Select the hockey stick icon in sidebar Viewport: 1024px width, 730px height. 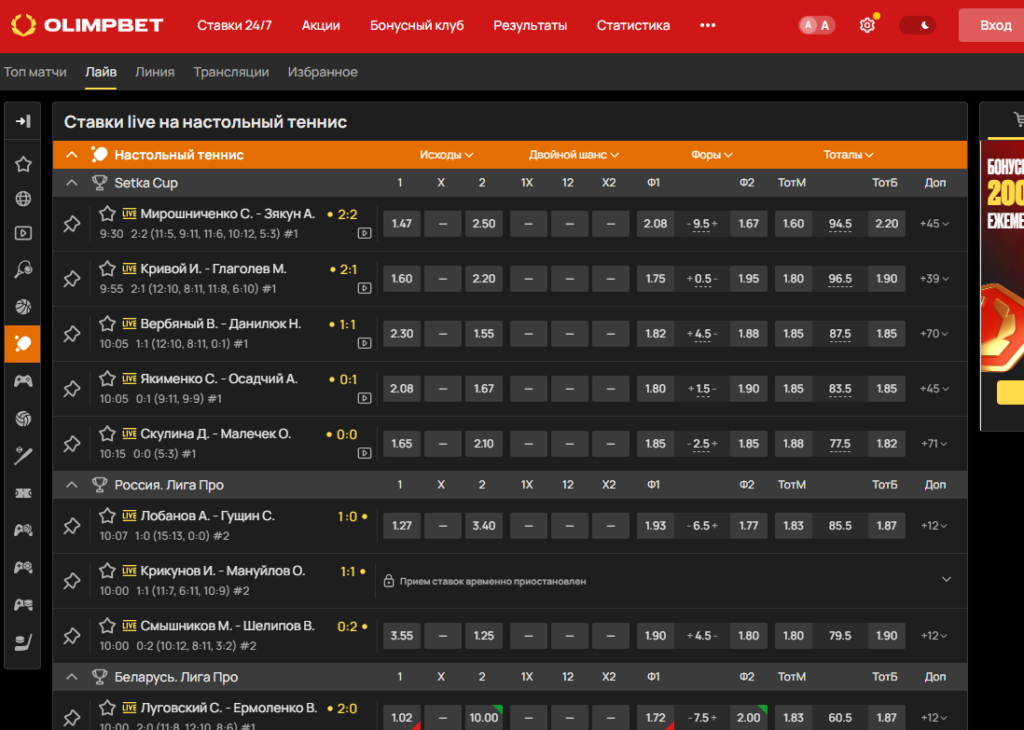[23, 643]
